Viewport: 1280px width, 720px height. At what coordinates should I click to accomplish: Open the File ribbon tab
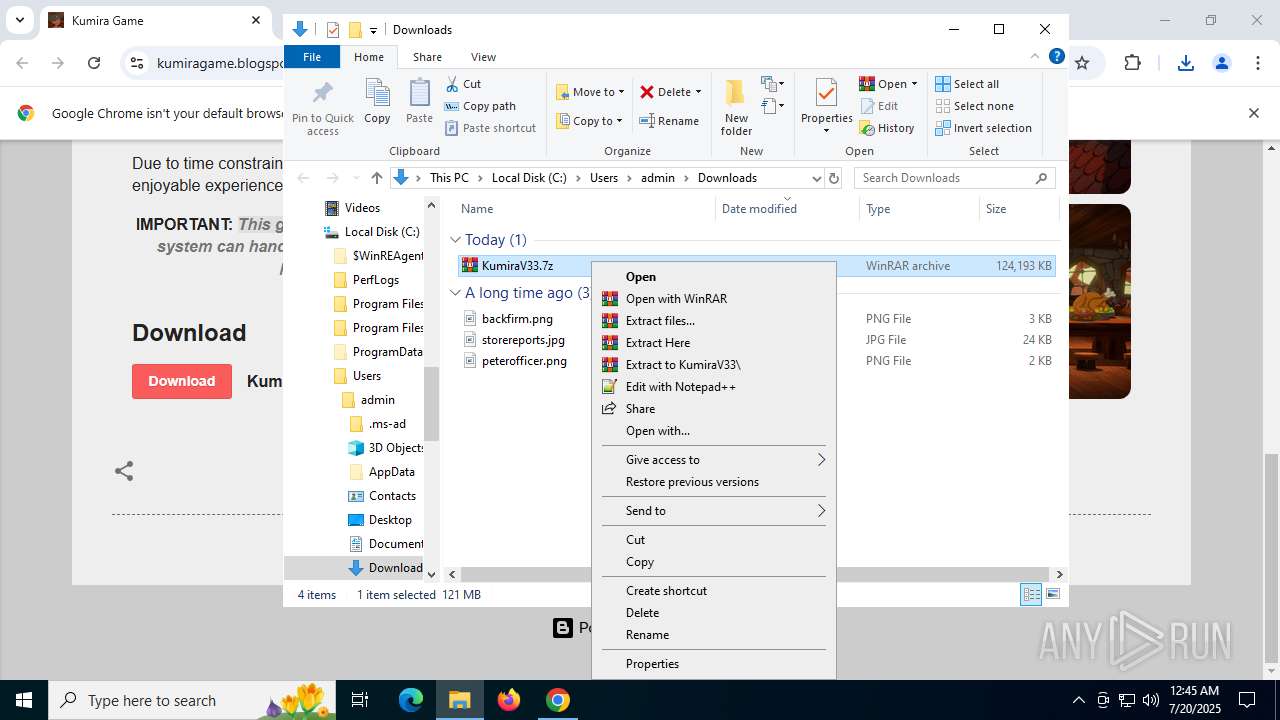click(x=312, y=57)
